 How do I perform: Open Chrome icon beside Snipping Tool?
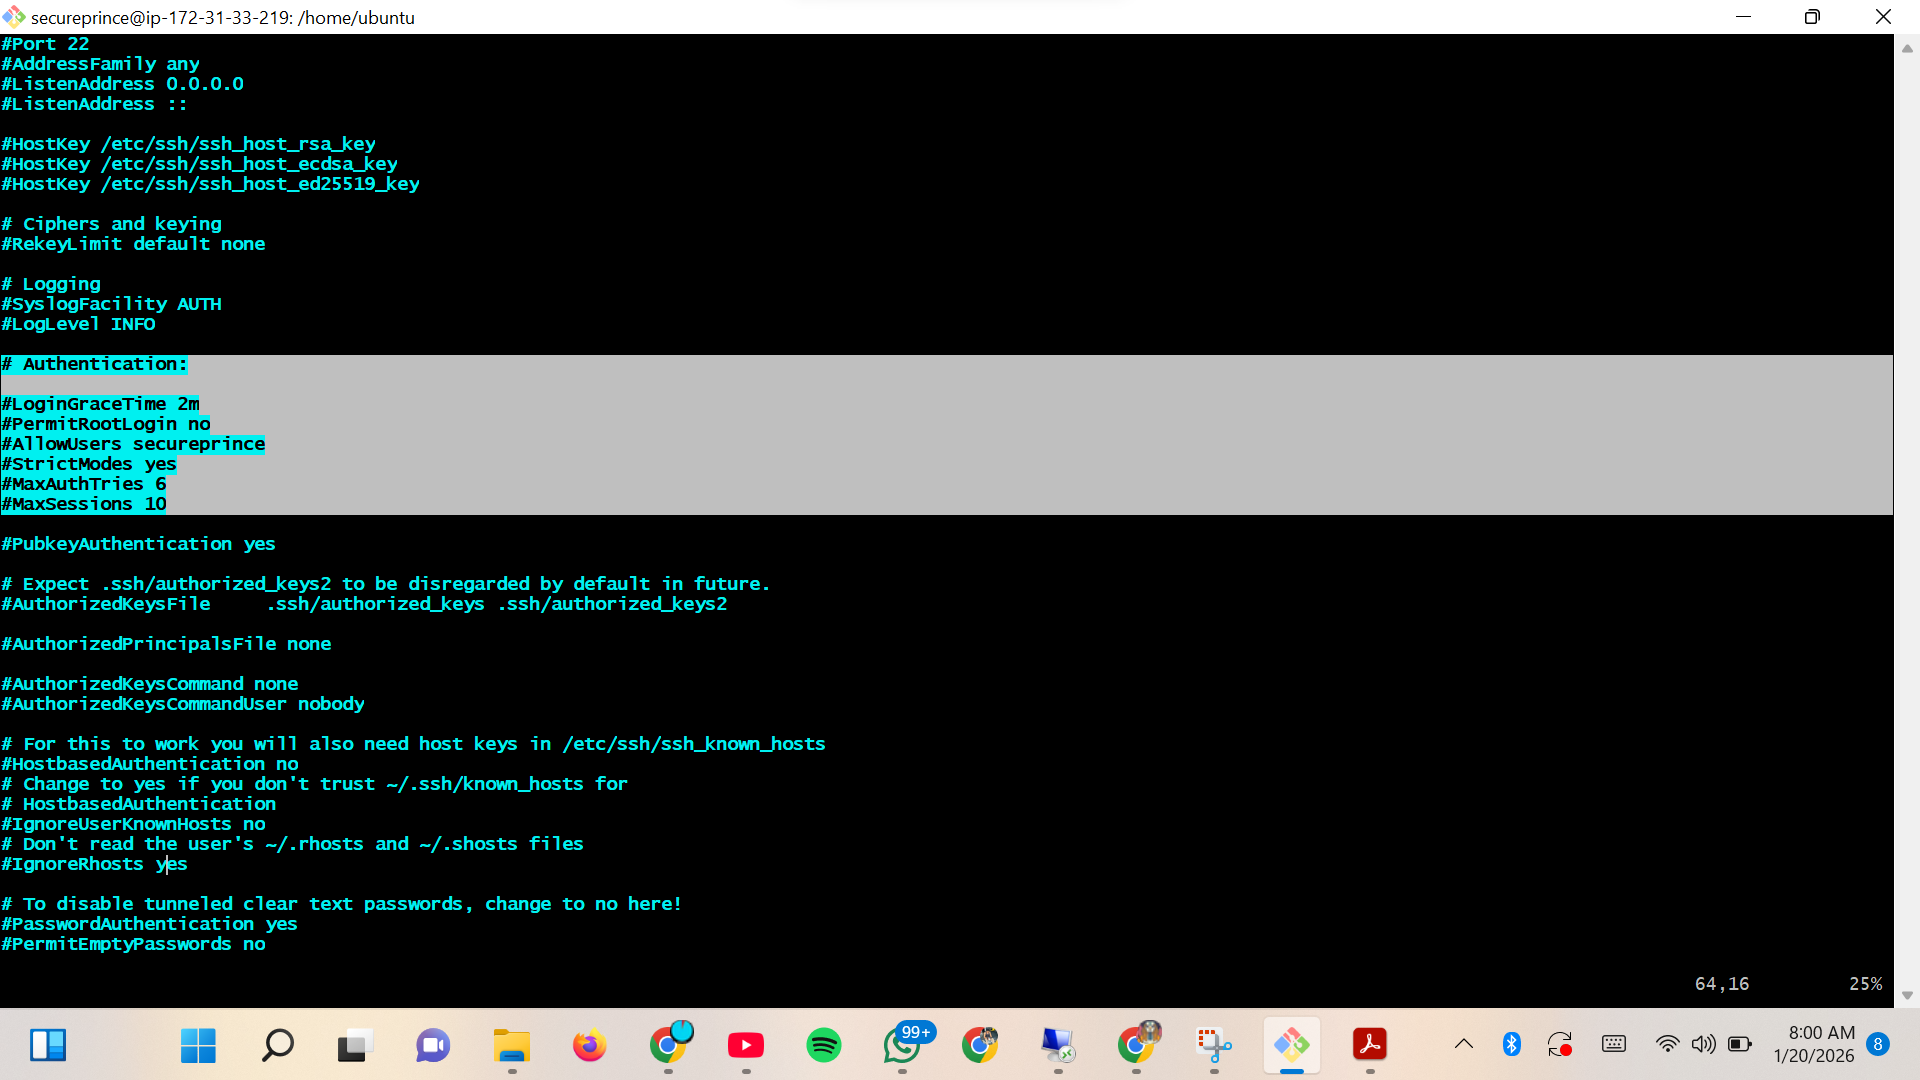pyautogui.click(x=1138, y=1043)
